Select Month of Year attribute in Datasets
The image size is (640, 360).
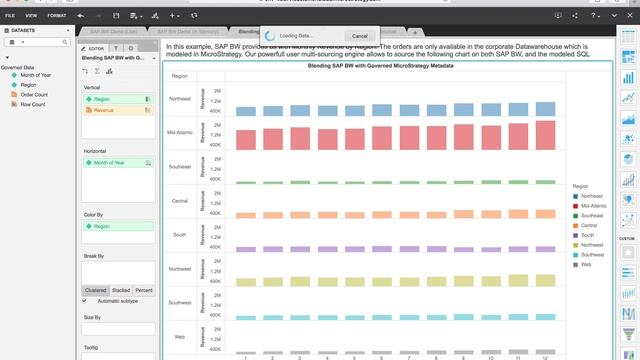click(x=36, y=75)
